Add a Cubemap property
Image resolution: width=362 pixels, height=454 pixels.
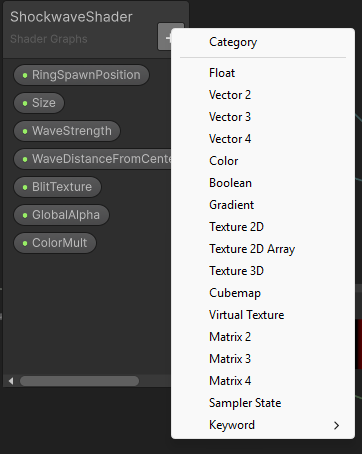(x=263, y=293)
